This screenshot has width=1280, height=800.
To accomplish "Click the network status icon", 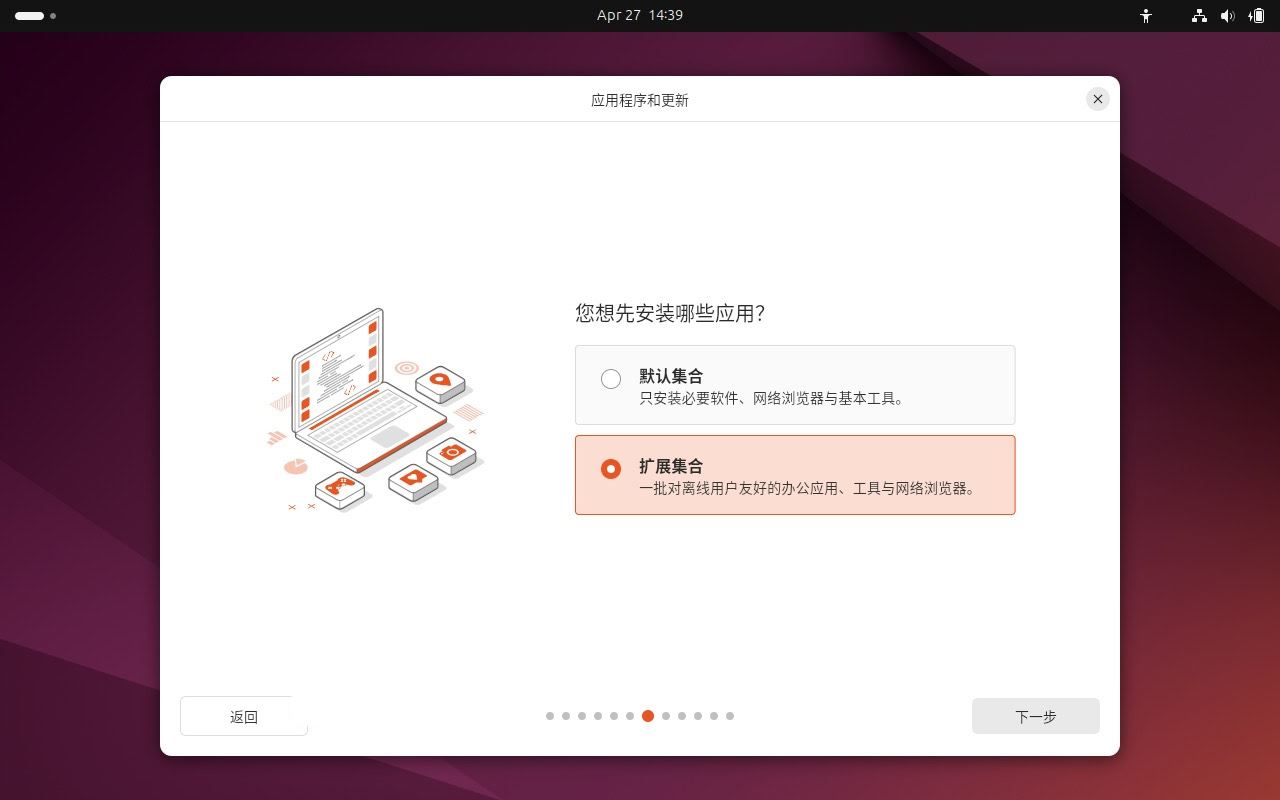I will click(1198, 16).
